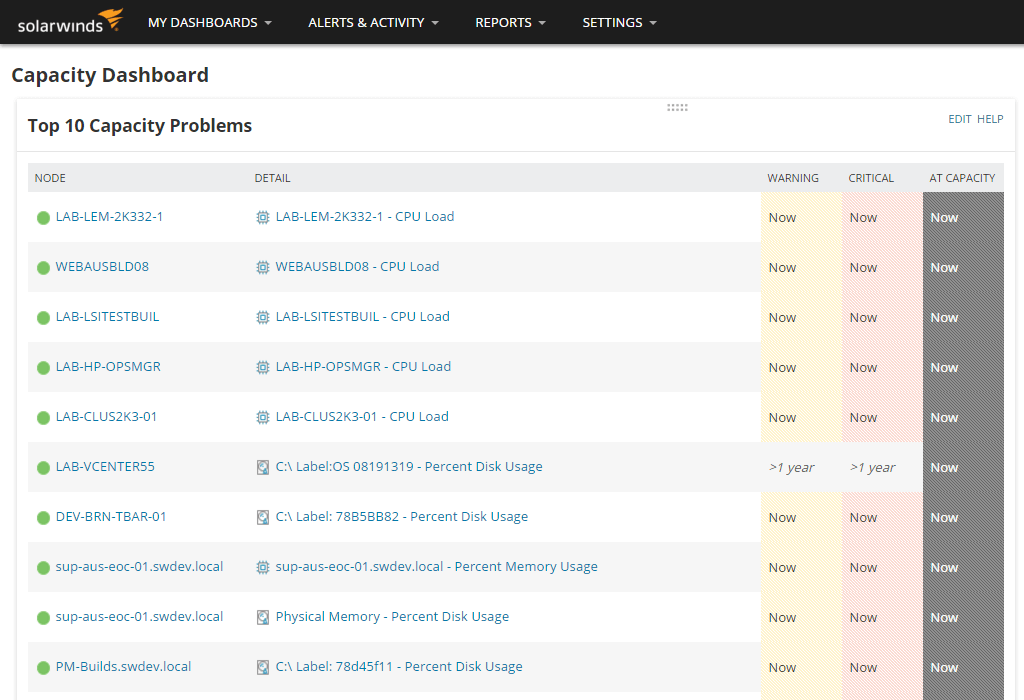Click the CPU icon for WEBAUSBLD08 CPU Load
Image resolution: width=1024 pixels, height=700 pixels.
[262, 267]
